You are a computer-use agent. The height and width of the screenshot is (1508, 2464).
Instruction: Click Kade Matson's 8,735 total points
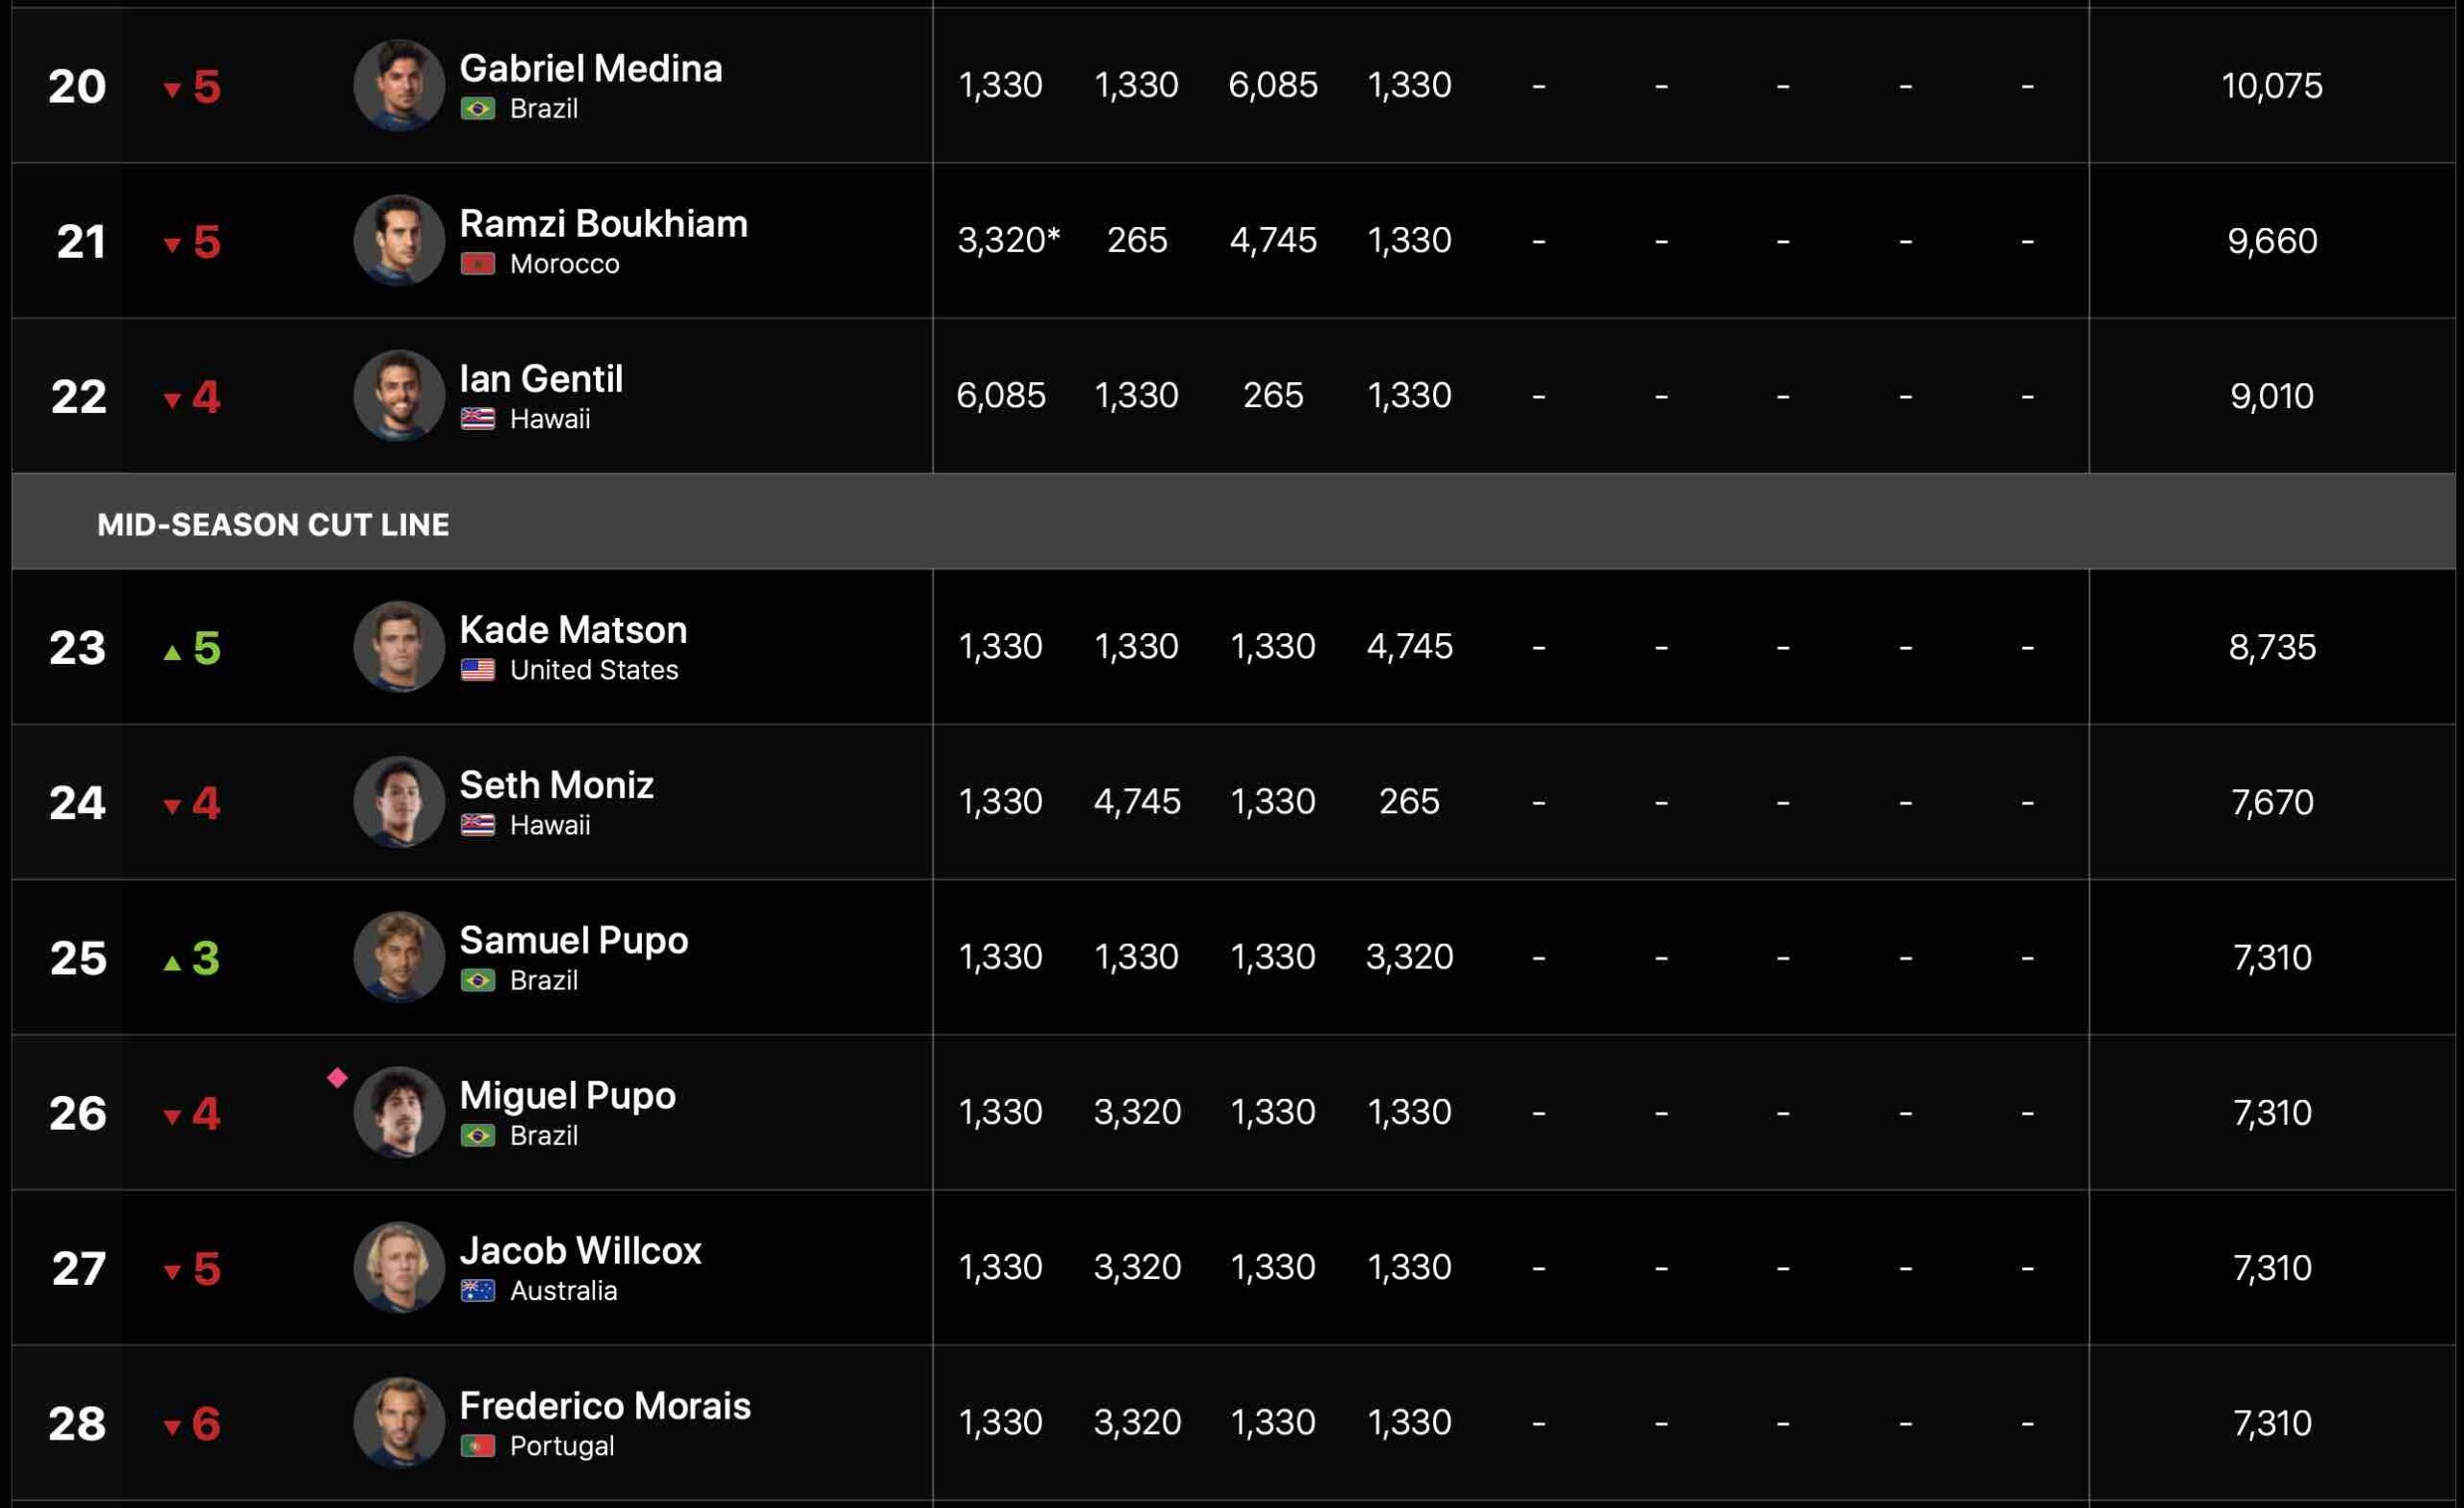click(2272, 648)
